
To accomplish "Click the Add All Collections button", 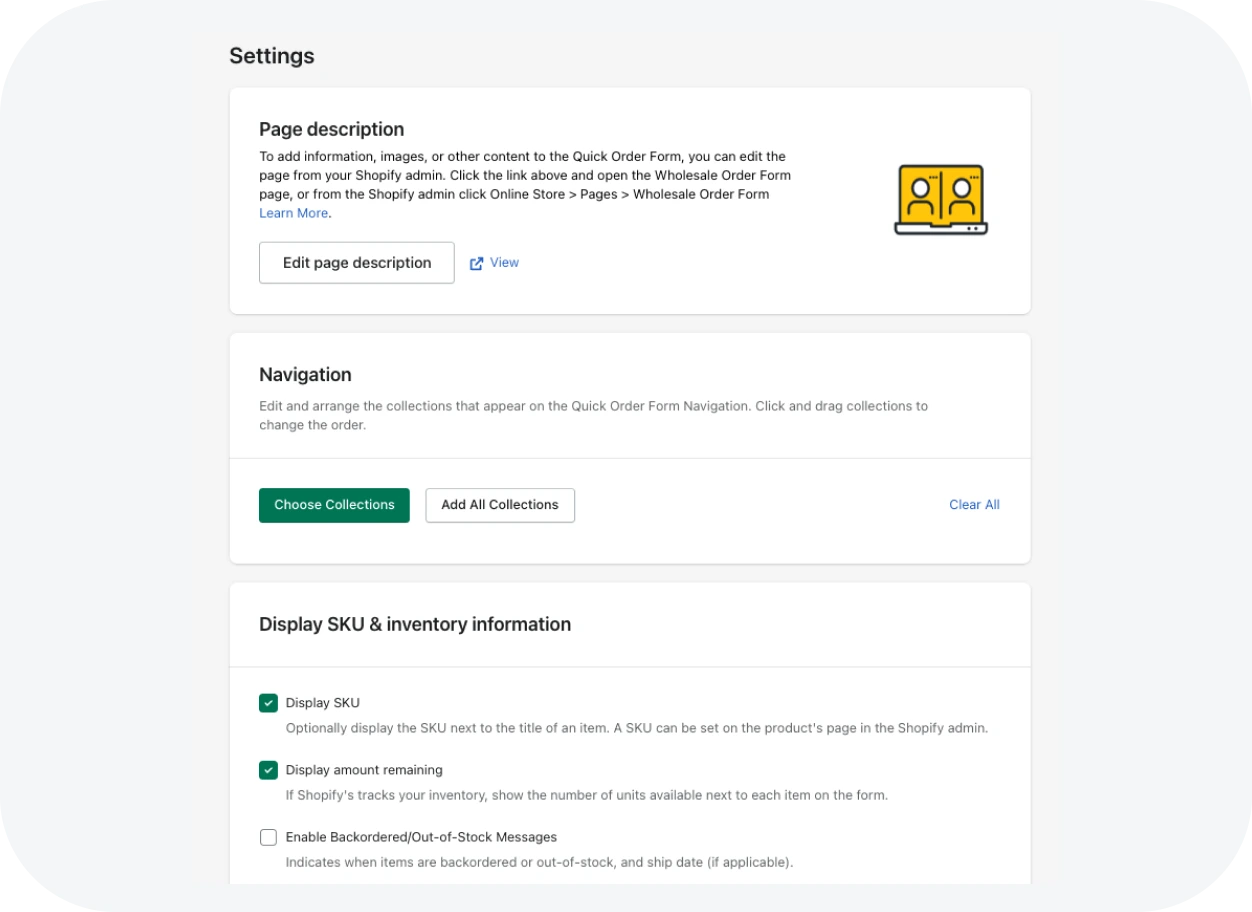I will point(500,505).
